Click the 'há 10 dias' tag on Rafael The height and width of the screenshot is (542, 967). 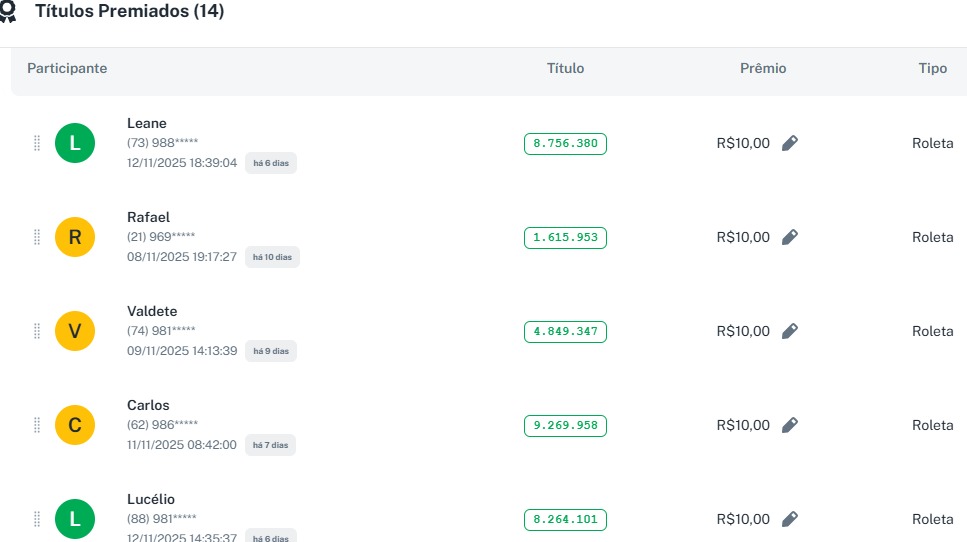pos(272,257)
